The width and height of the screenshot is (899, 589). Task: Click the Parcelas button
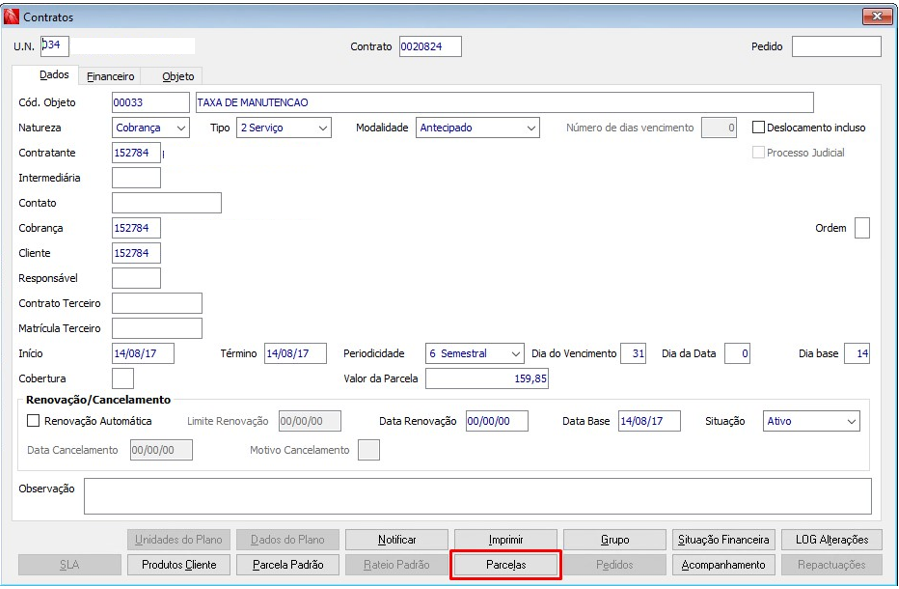click(x=506, y=565)
